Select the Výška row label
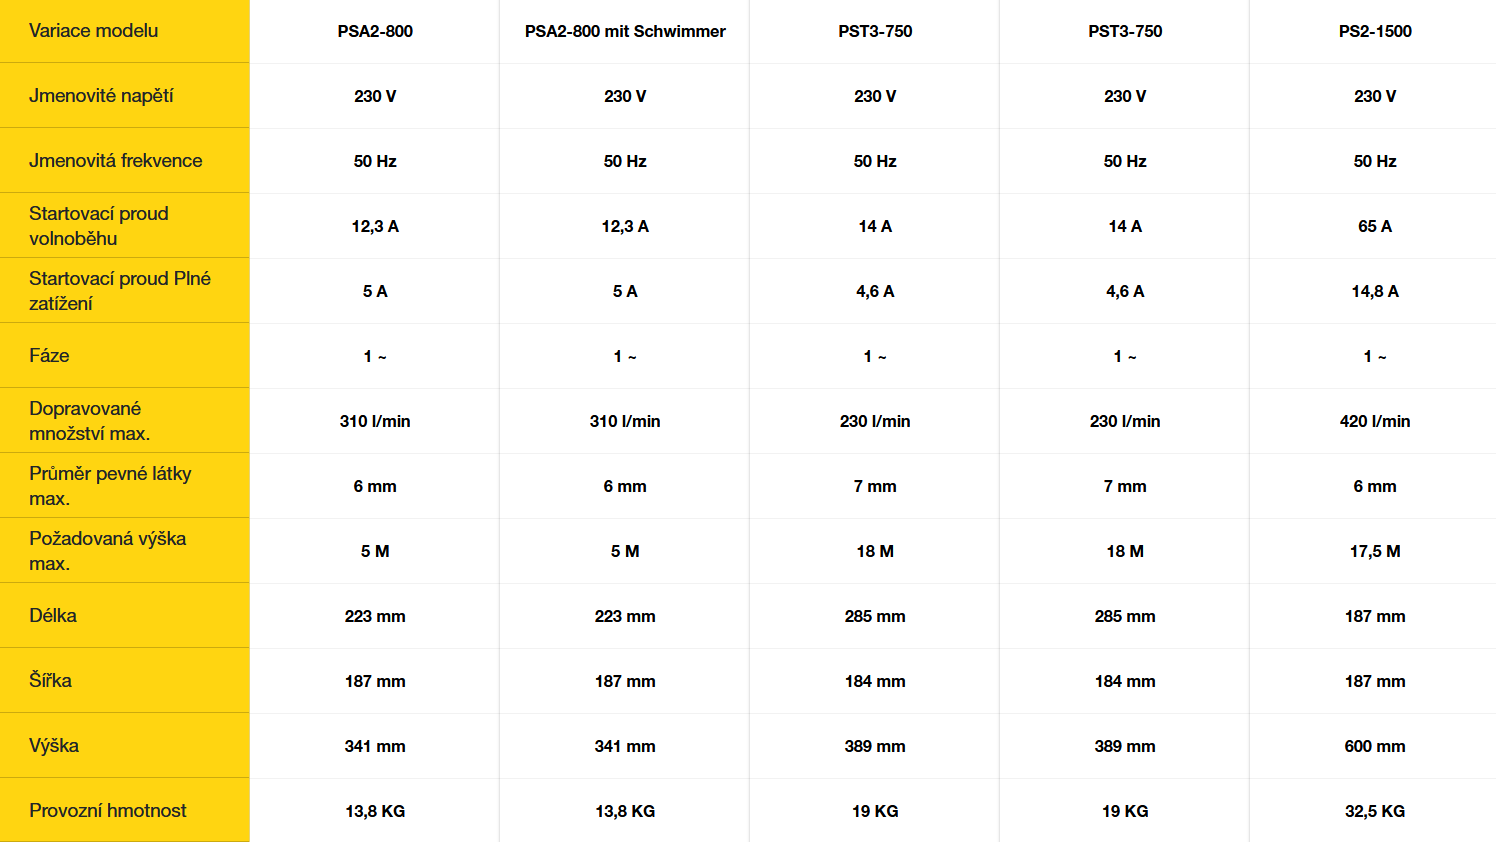This screenshot has height=842, width=1496. 54,746
